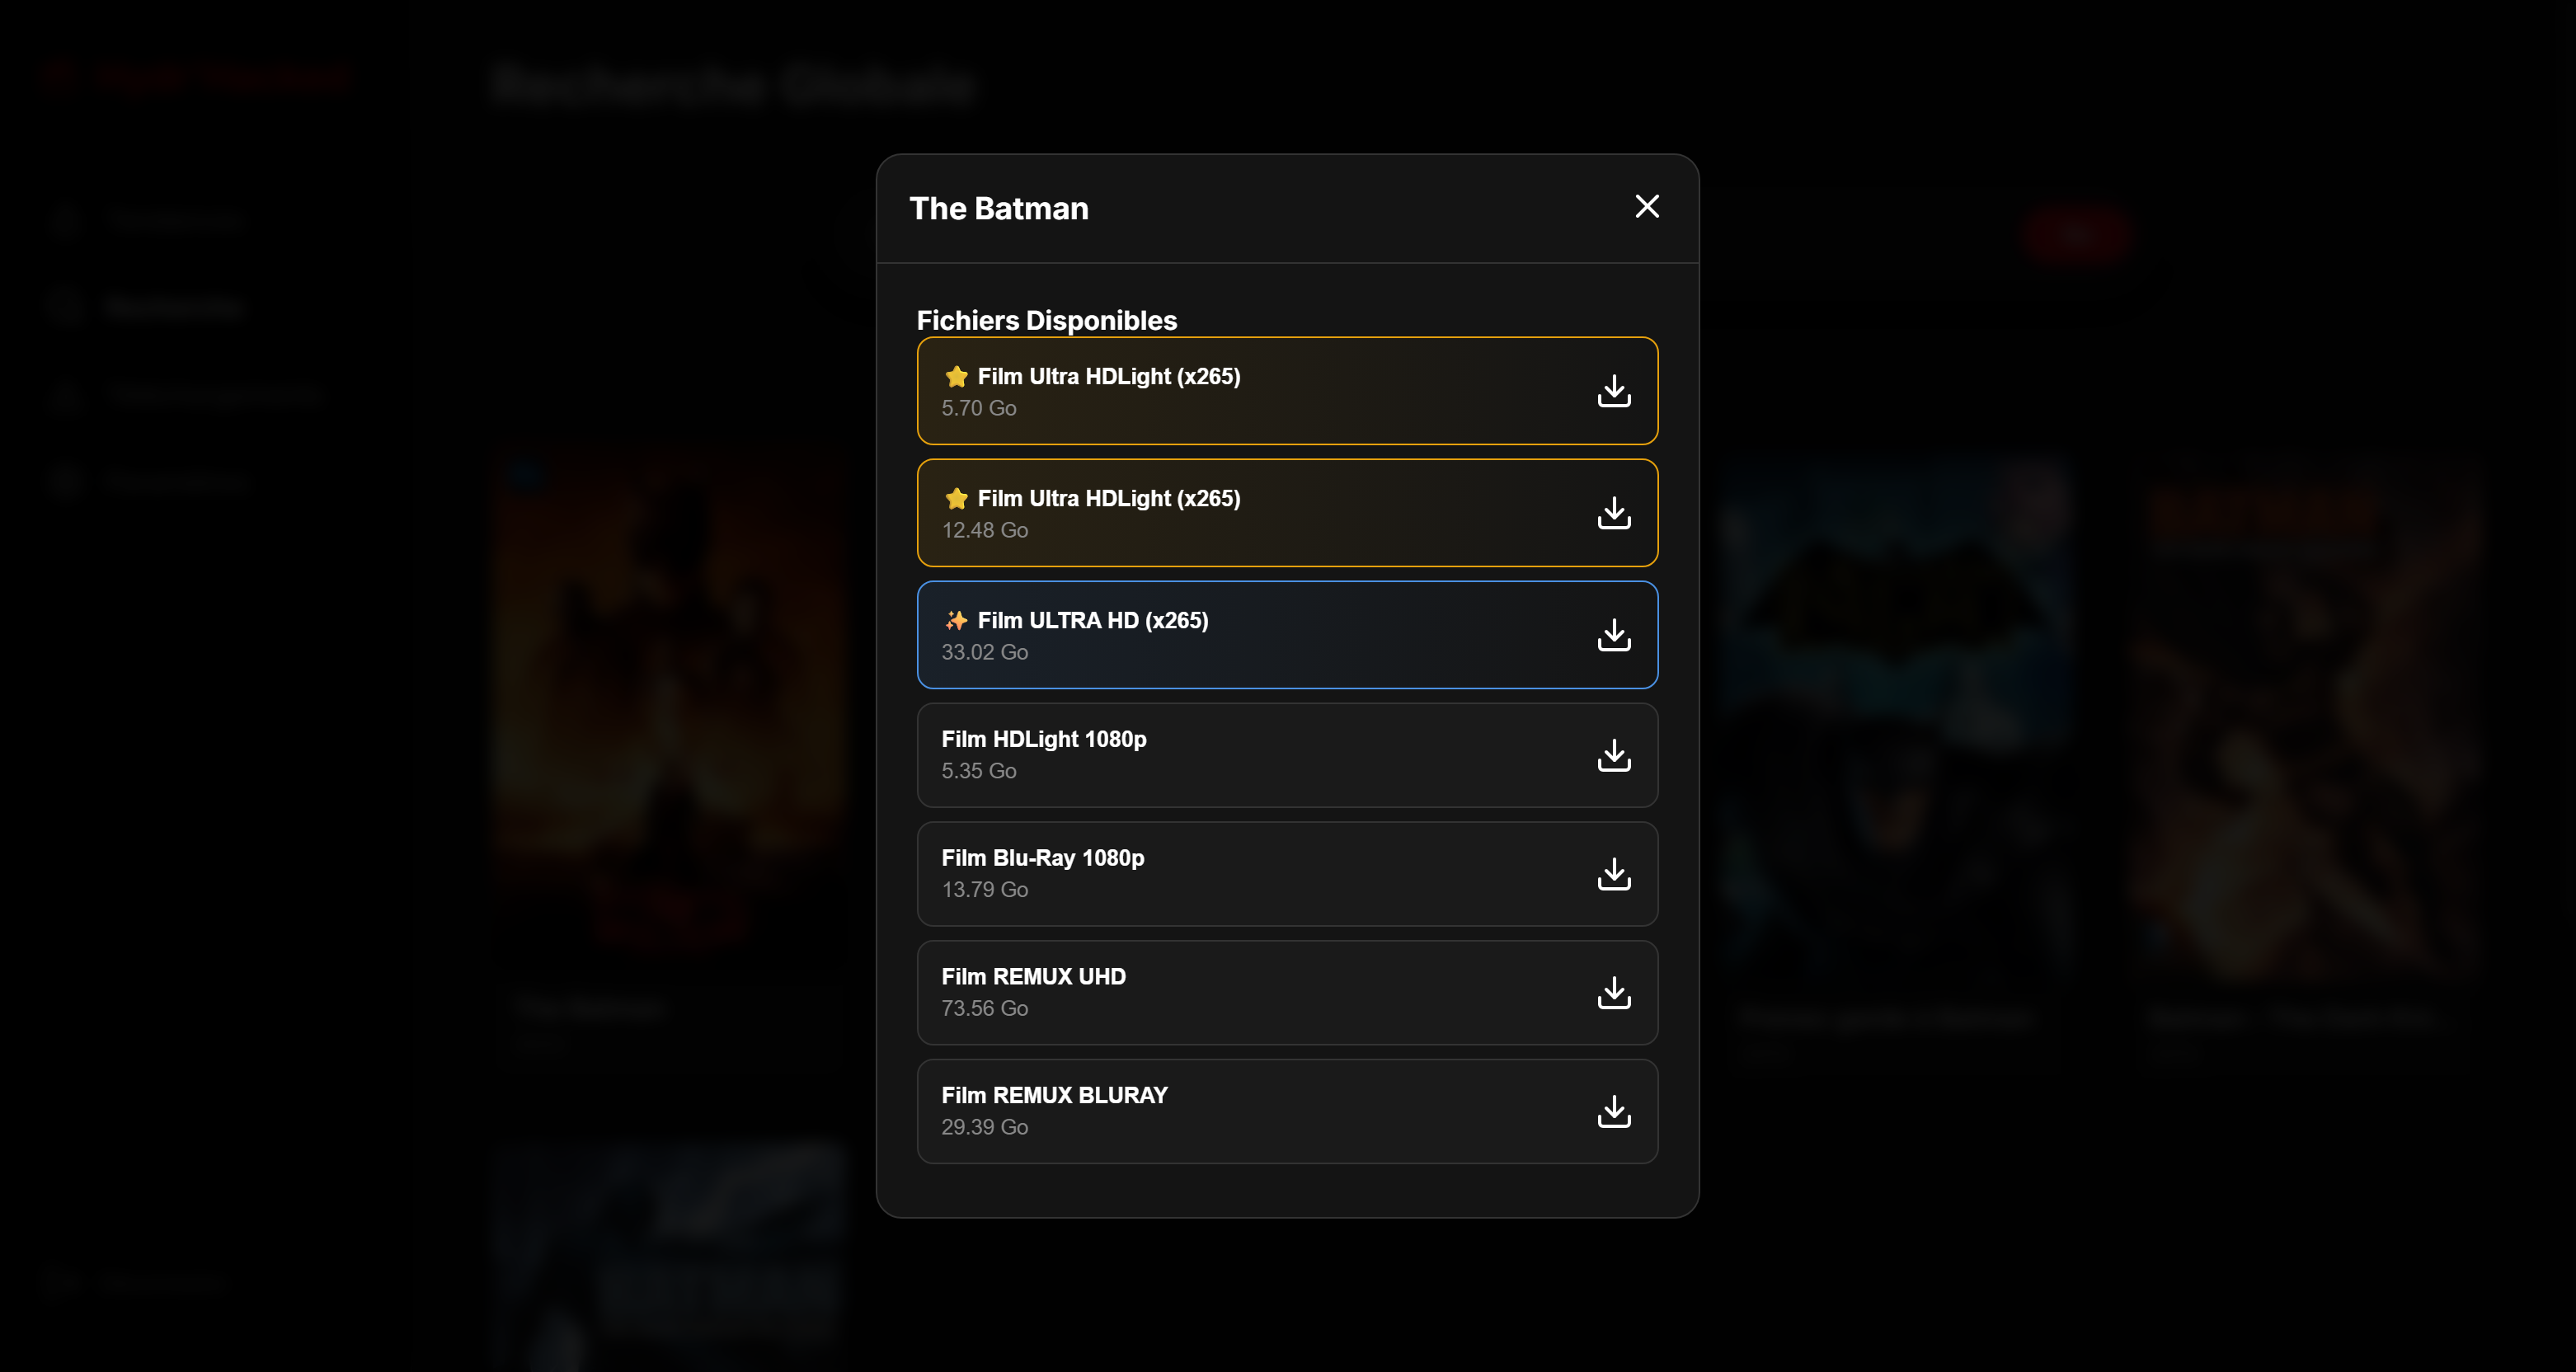The height and width of the screenshot is (1372, 2576).
Task: Download the Film HDLight 1080p file
Action: pyautogui.click(x=1614, y=755)
